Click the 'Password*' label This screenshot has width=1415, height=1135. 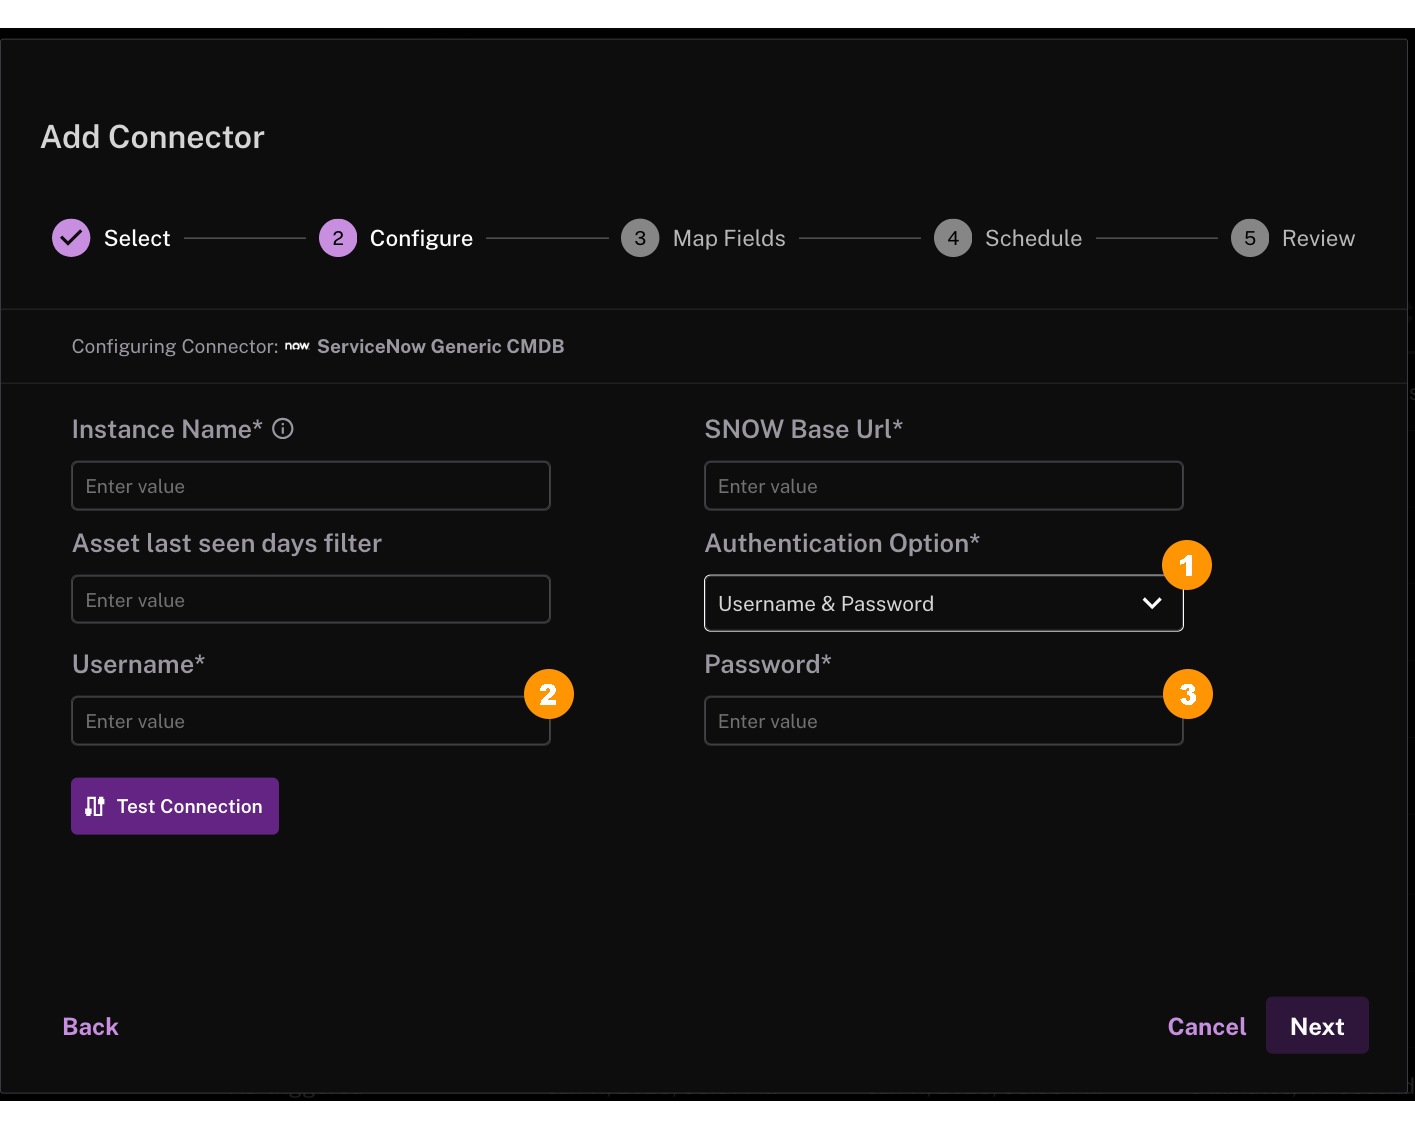[768, 664]
